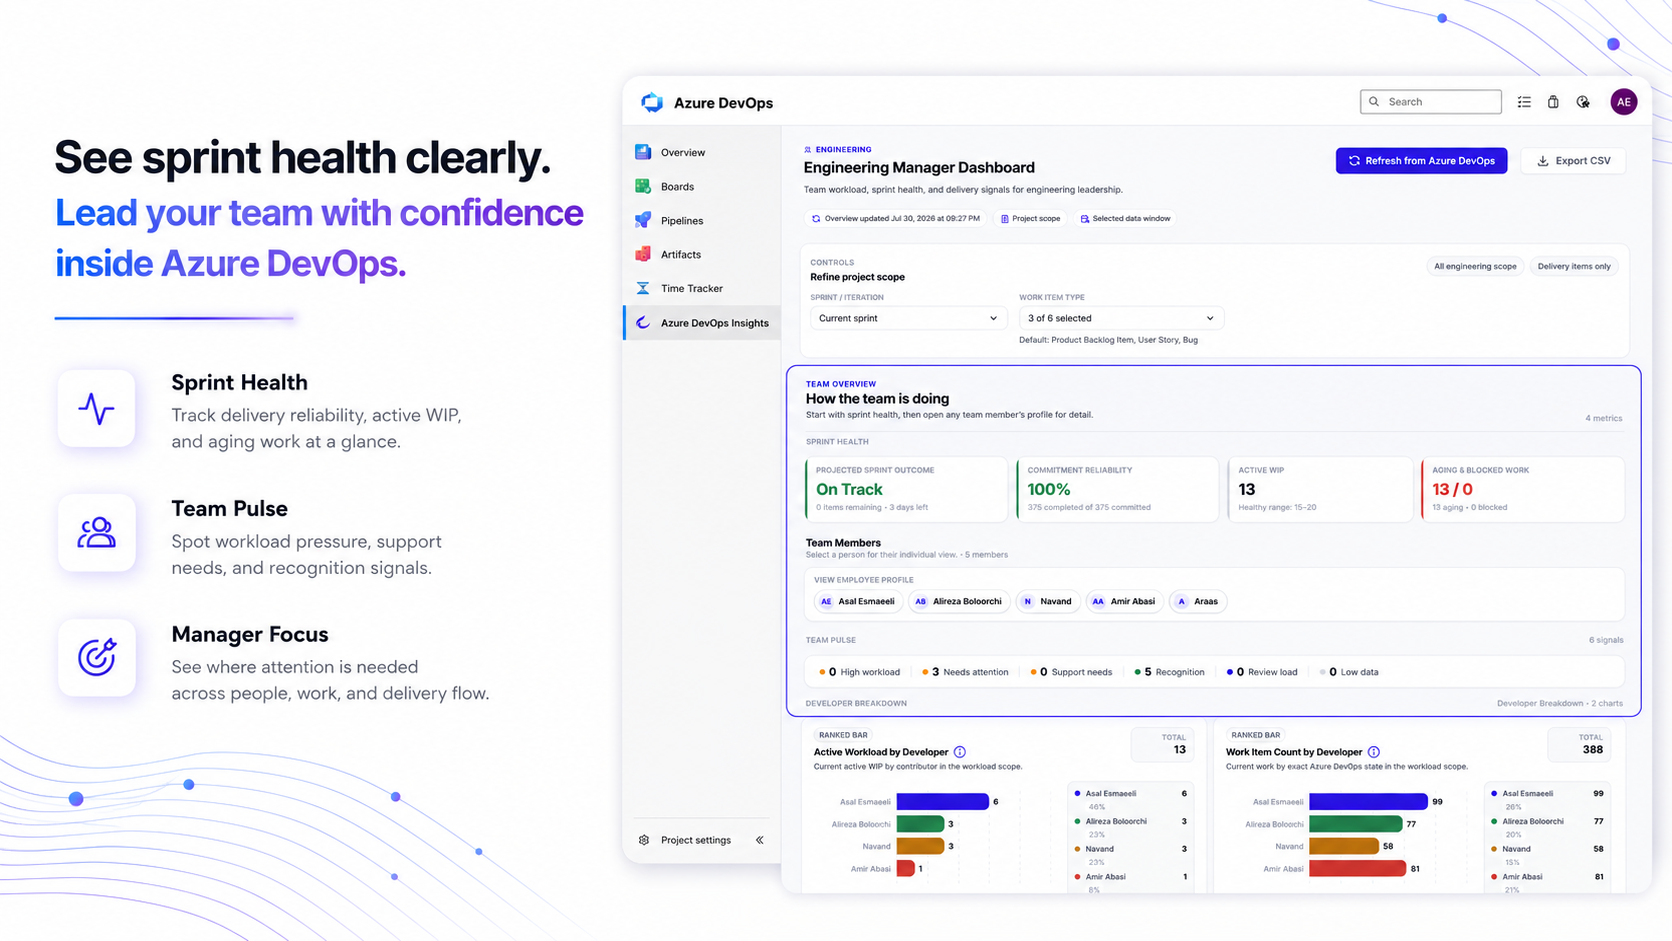1672x941 pixels.
Task: Open Amir Abasi's employee profile
Action: point(1124,602)
